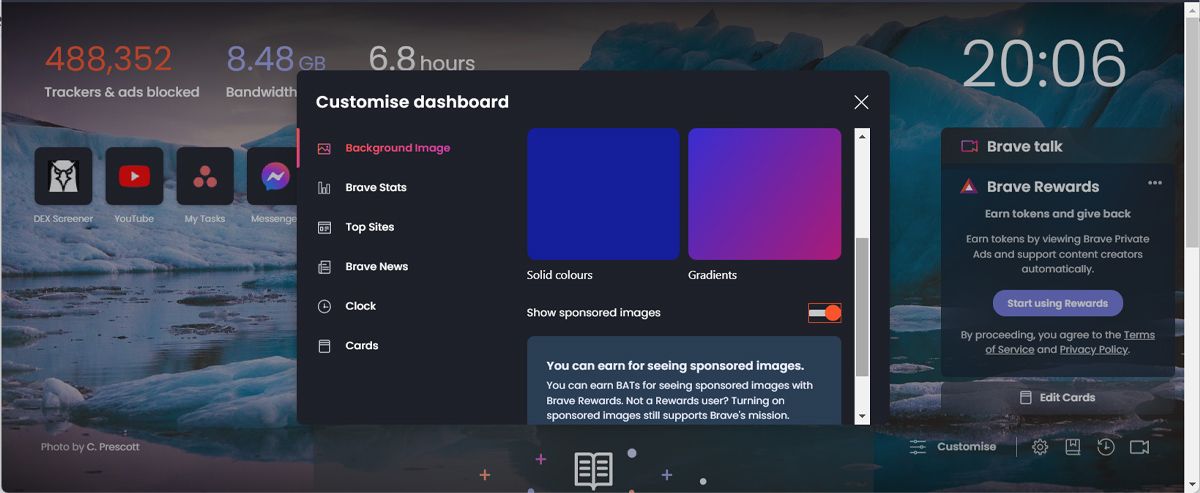Click the 20:06 clock display
The width and height of the screenshot is (1200, 493).
click(1044, 63)
